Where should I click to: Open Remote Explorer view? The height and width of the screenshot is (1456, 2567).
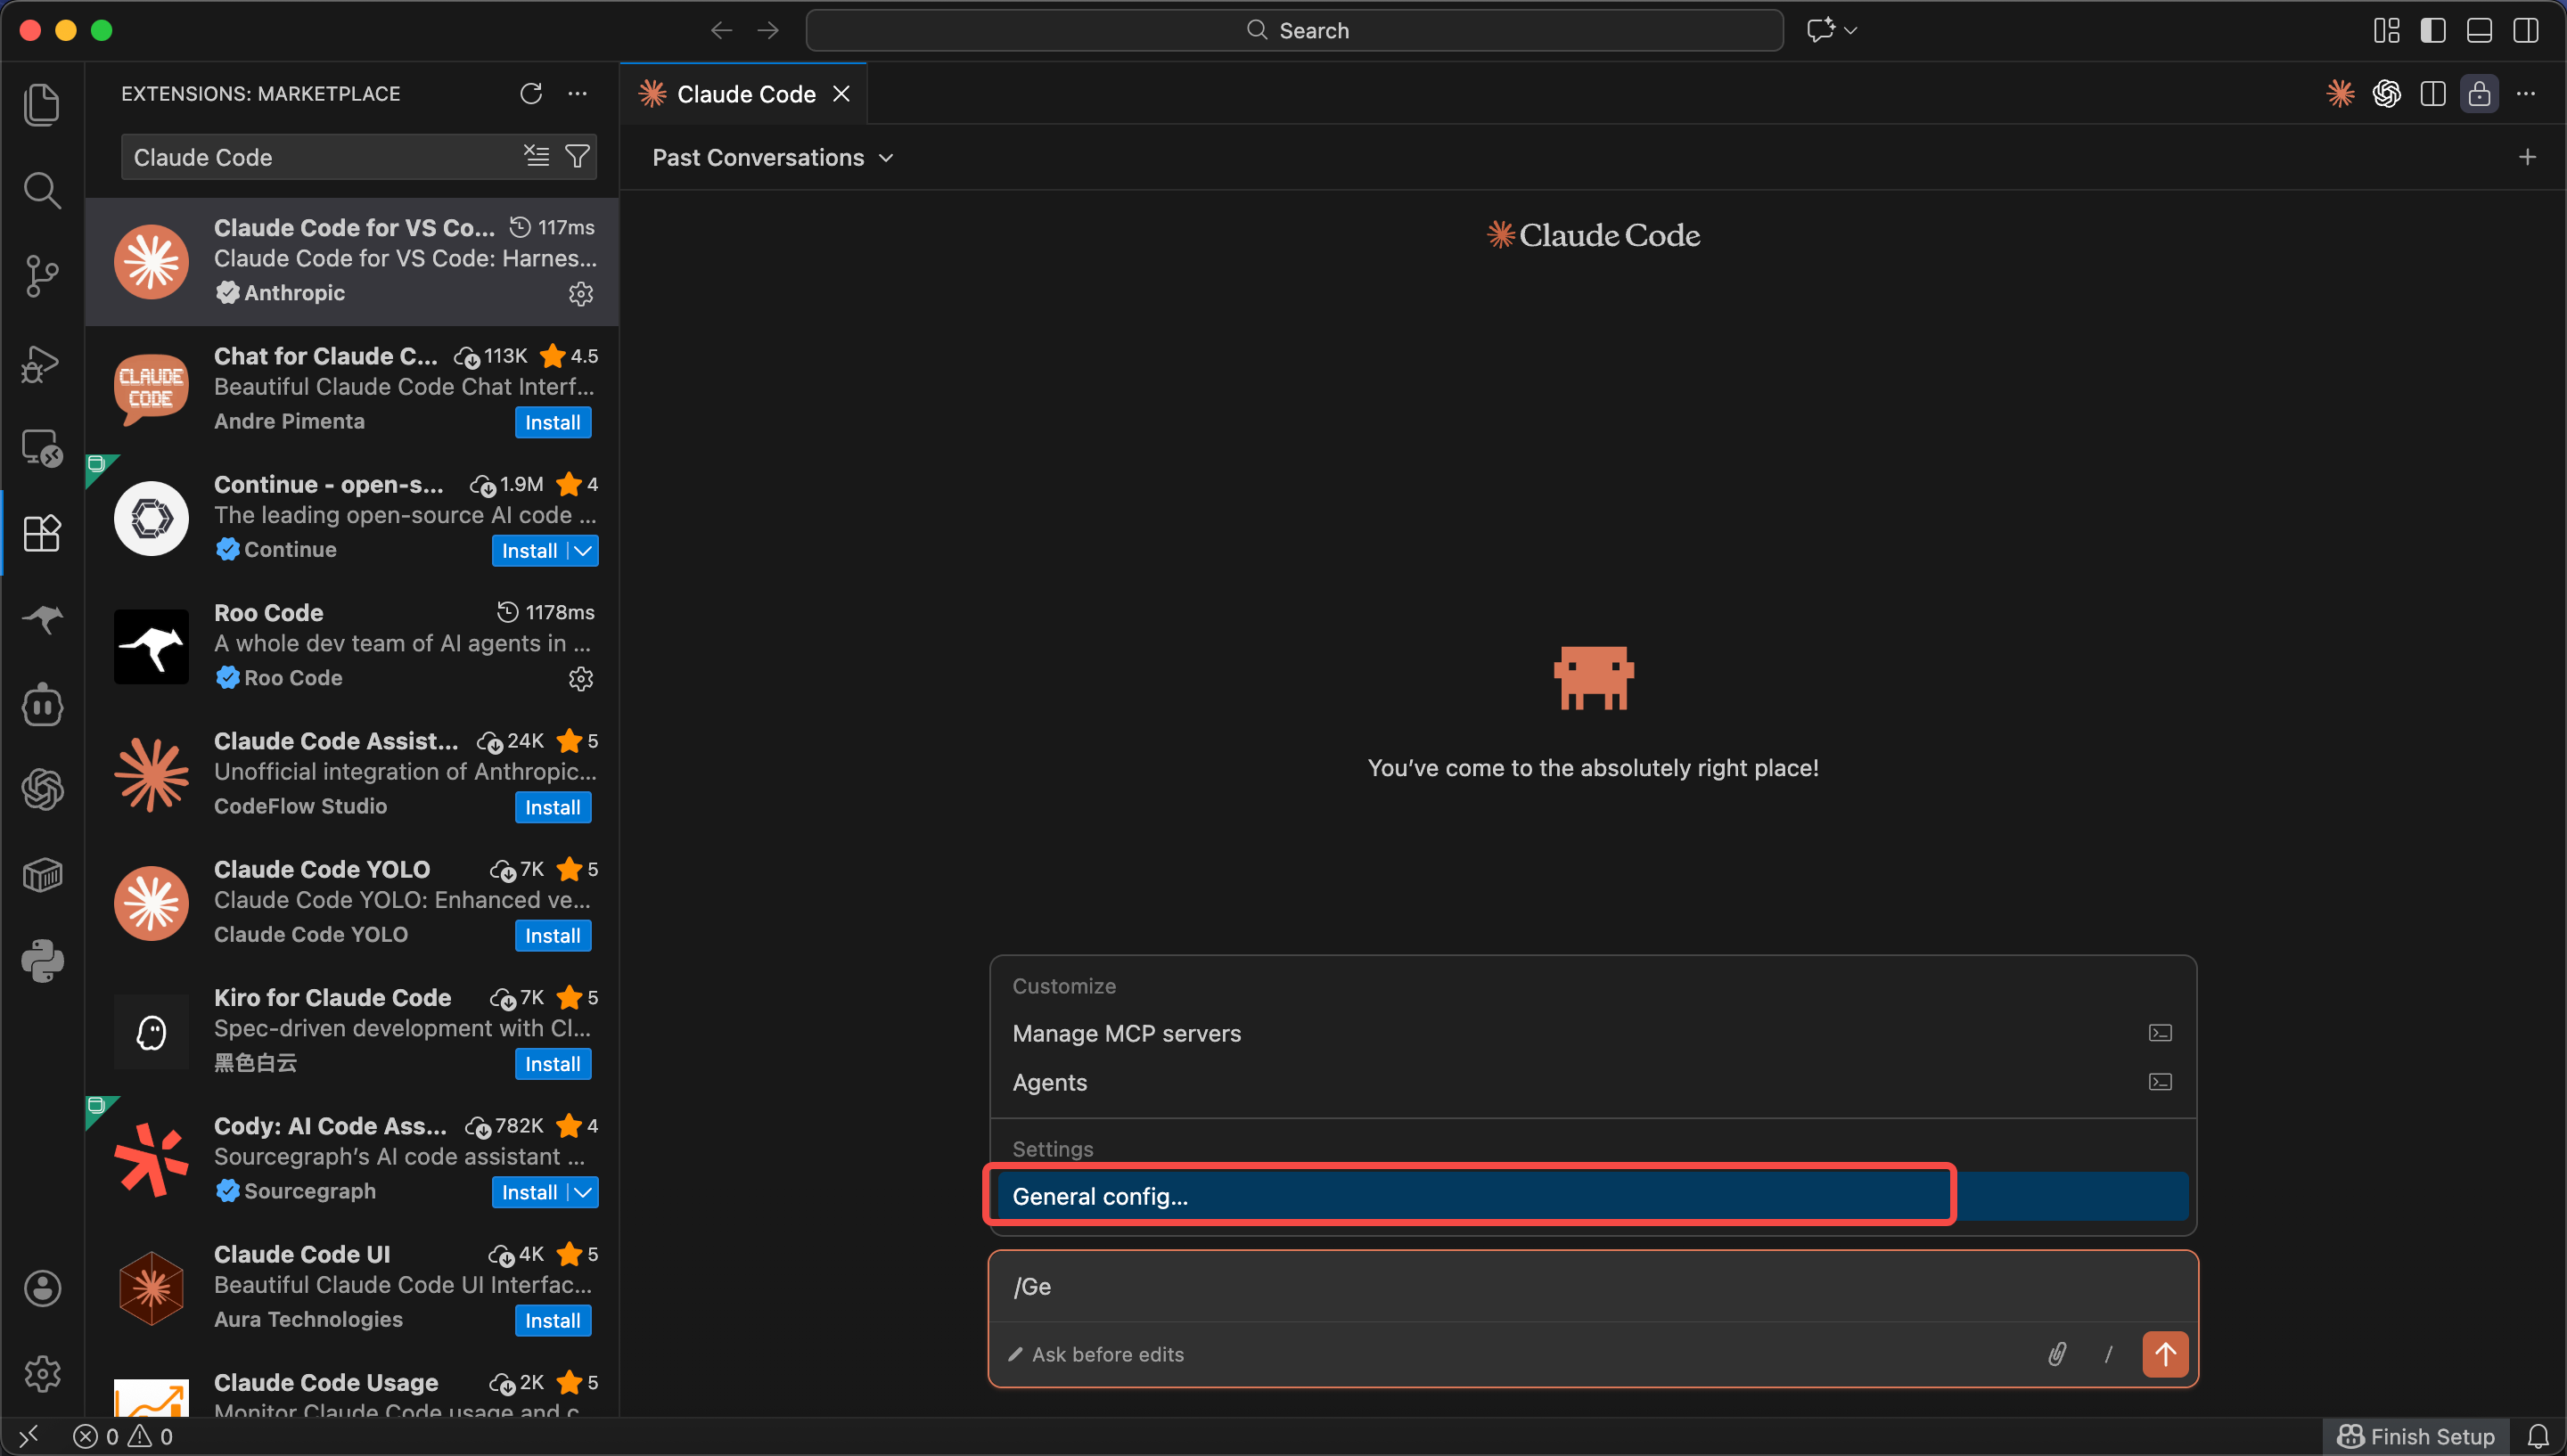pyautogui.click(x=42, y=448)
